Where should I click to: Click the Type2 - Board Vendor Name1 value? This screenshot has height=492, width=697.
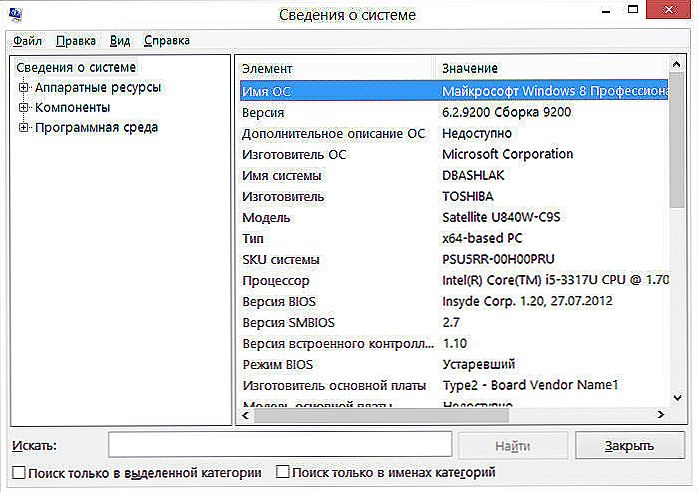[530, 385]
